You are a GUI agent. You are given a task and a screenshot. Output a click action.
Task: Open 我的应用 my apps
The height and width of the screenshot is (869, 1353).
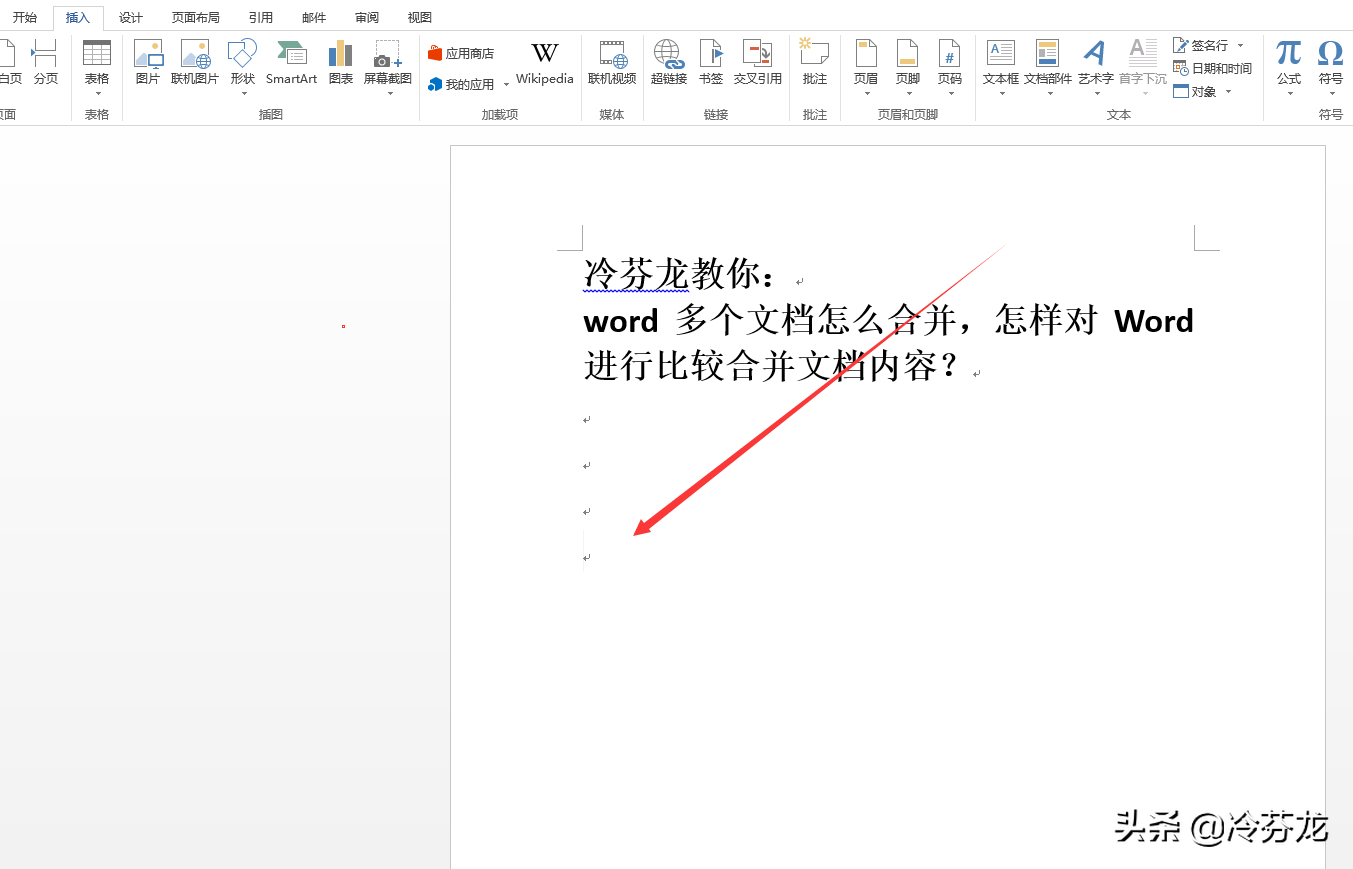pos(461,84)
